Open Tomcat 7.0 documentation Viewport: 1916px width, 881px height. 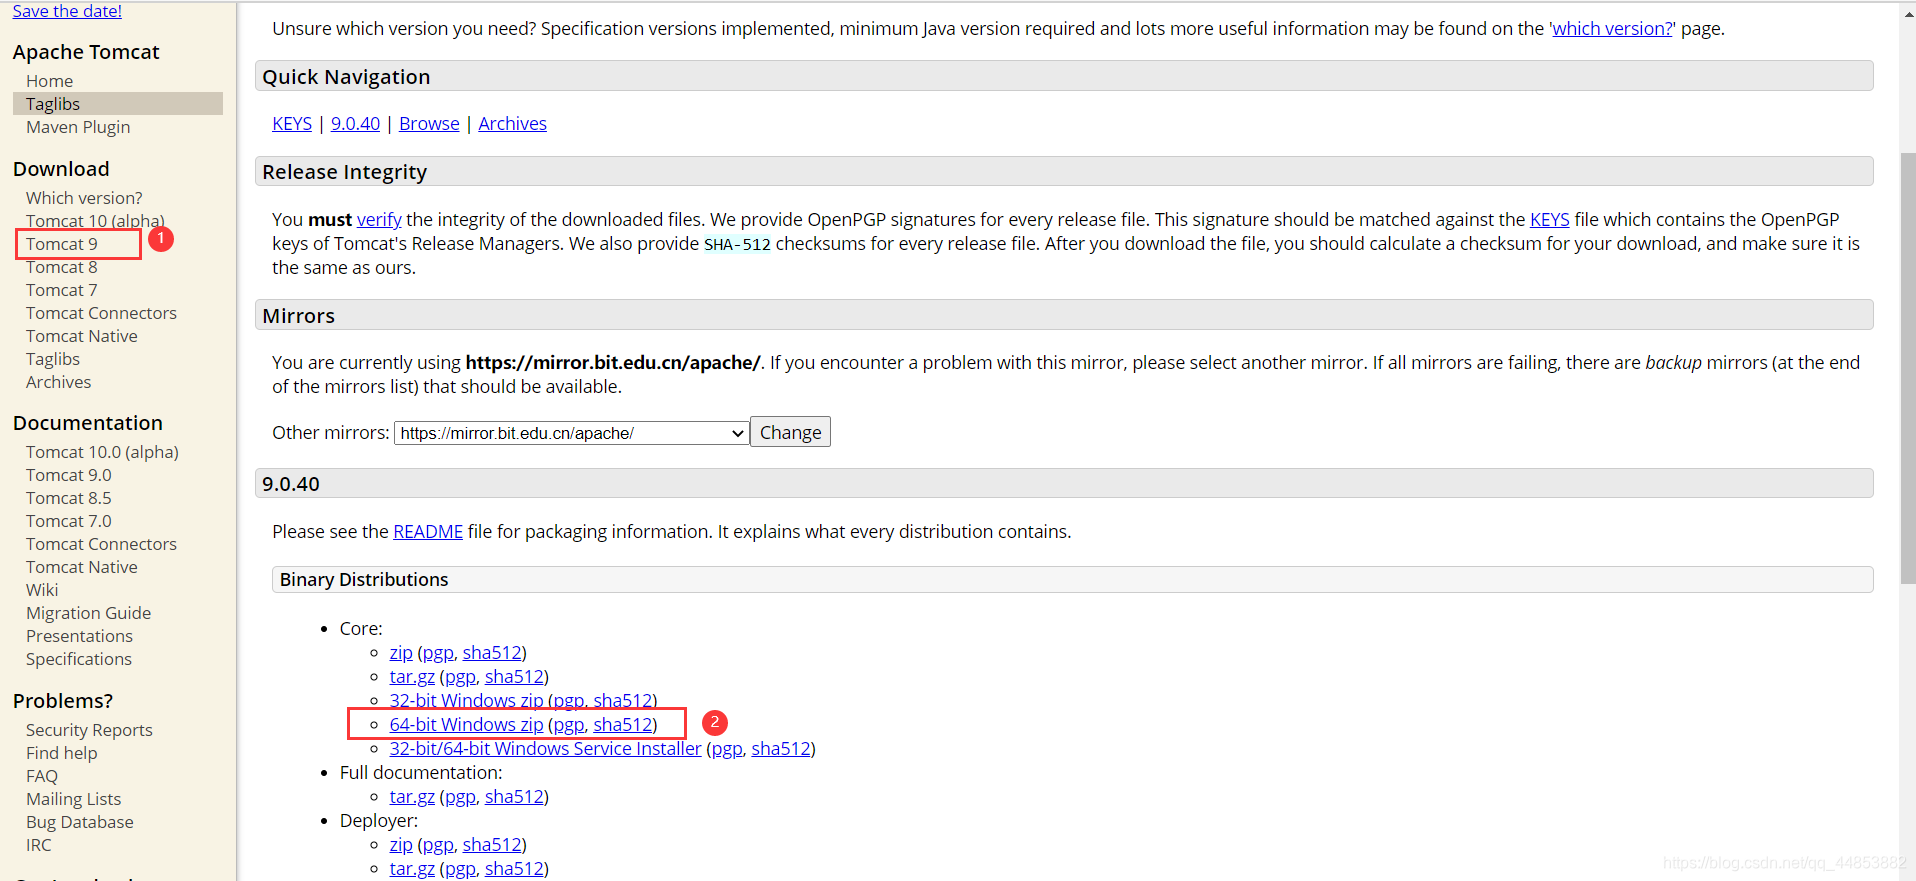pos(69,521)
